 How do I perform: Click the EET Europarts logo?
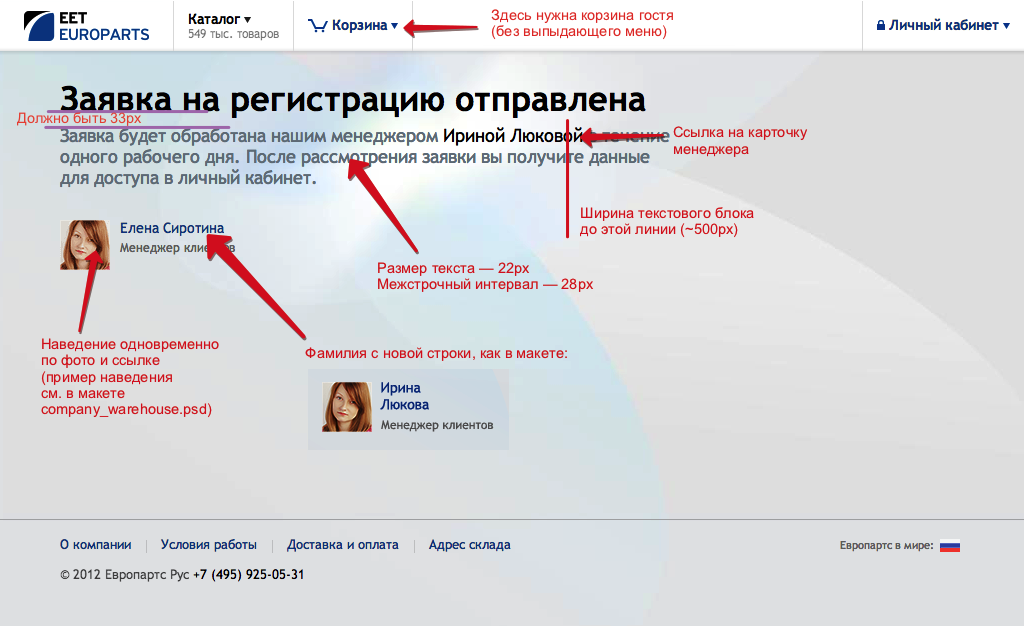(87, 26)
